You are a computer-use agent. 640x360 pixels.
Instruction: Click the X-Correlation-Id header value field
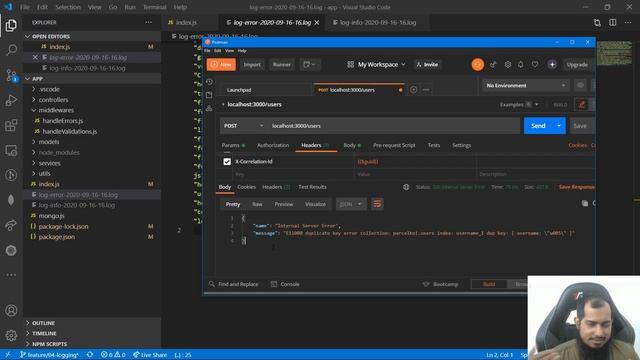pos(415,162)
